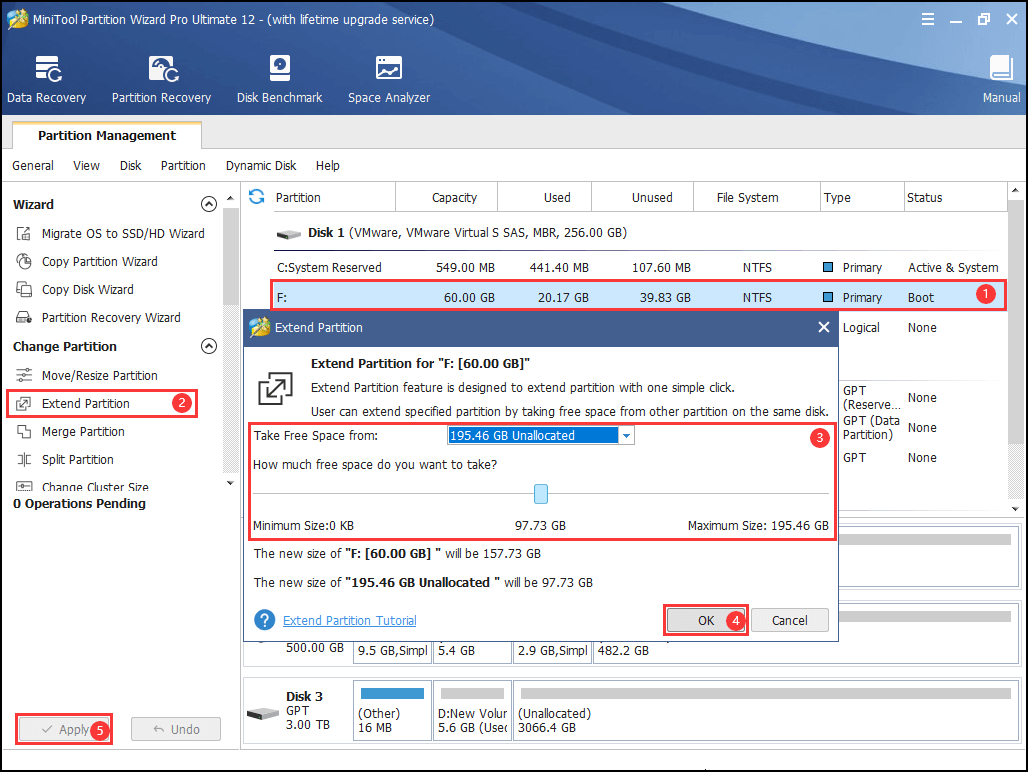The width and height of the screenshot is (1028, 772).
Task: Select the 9.5 GB,Simpl partition block
Action: tap(392, 651)
